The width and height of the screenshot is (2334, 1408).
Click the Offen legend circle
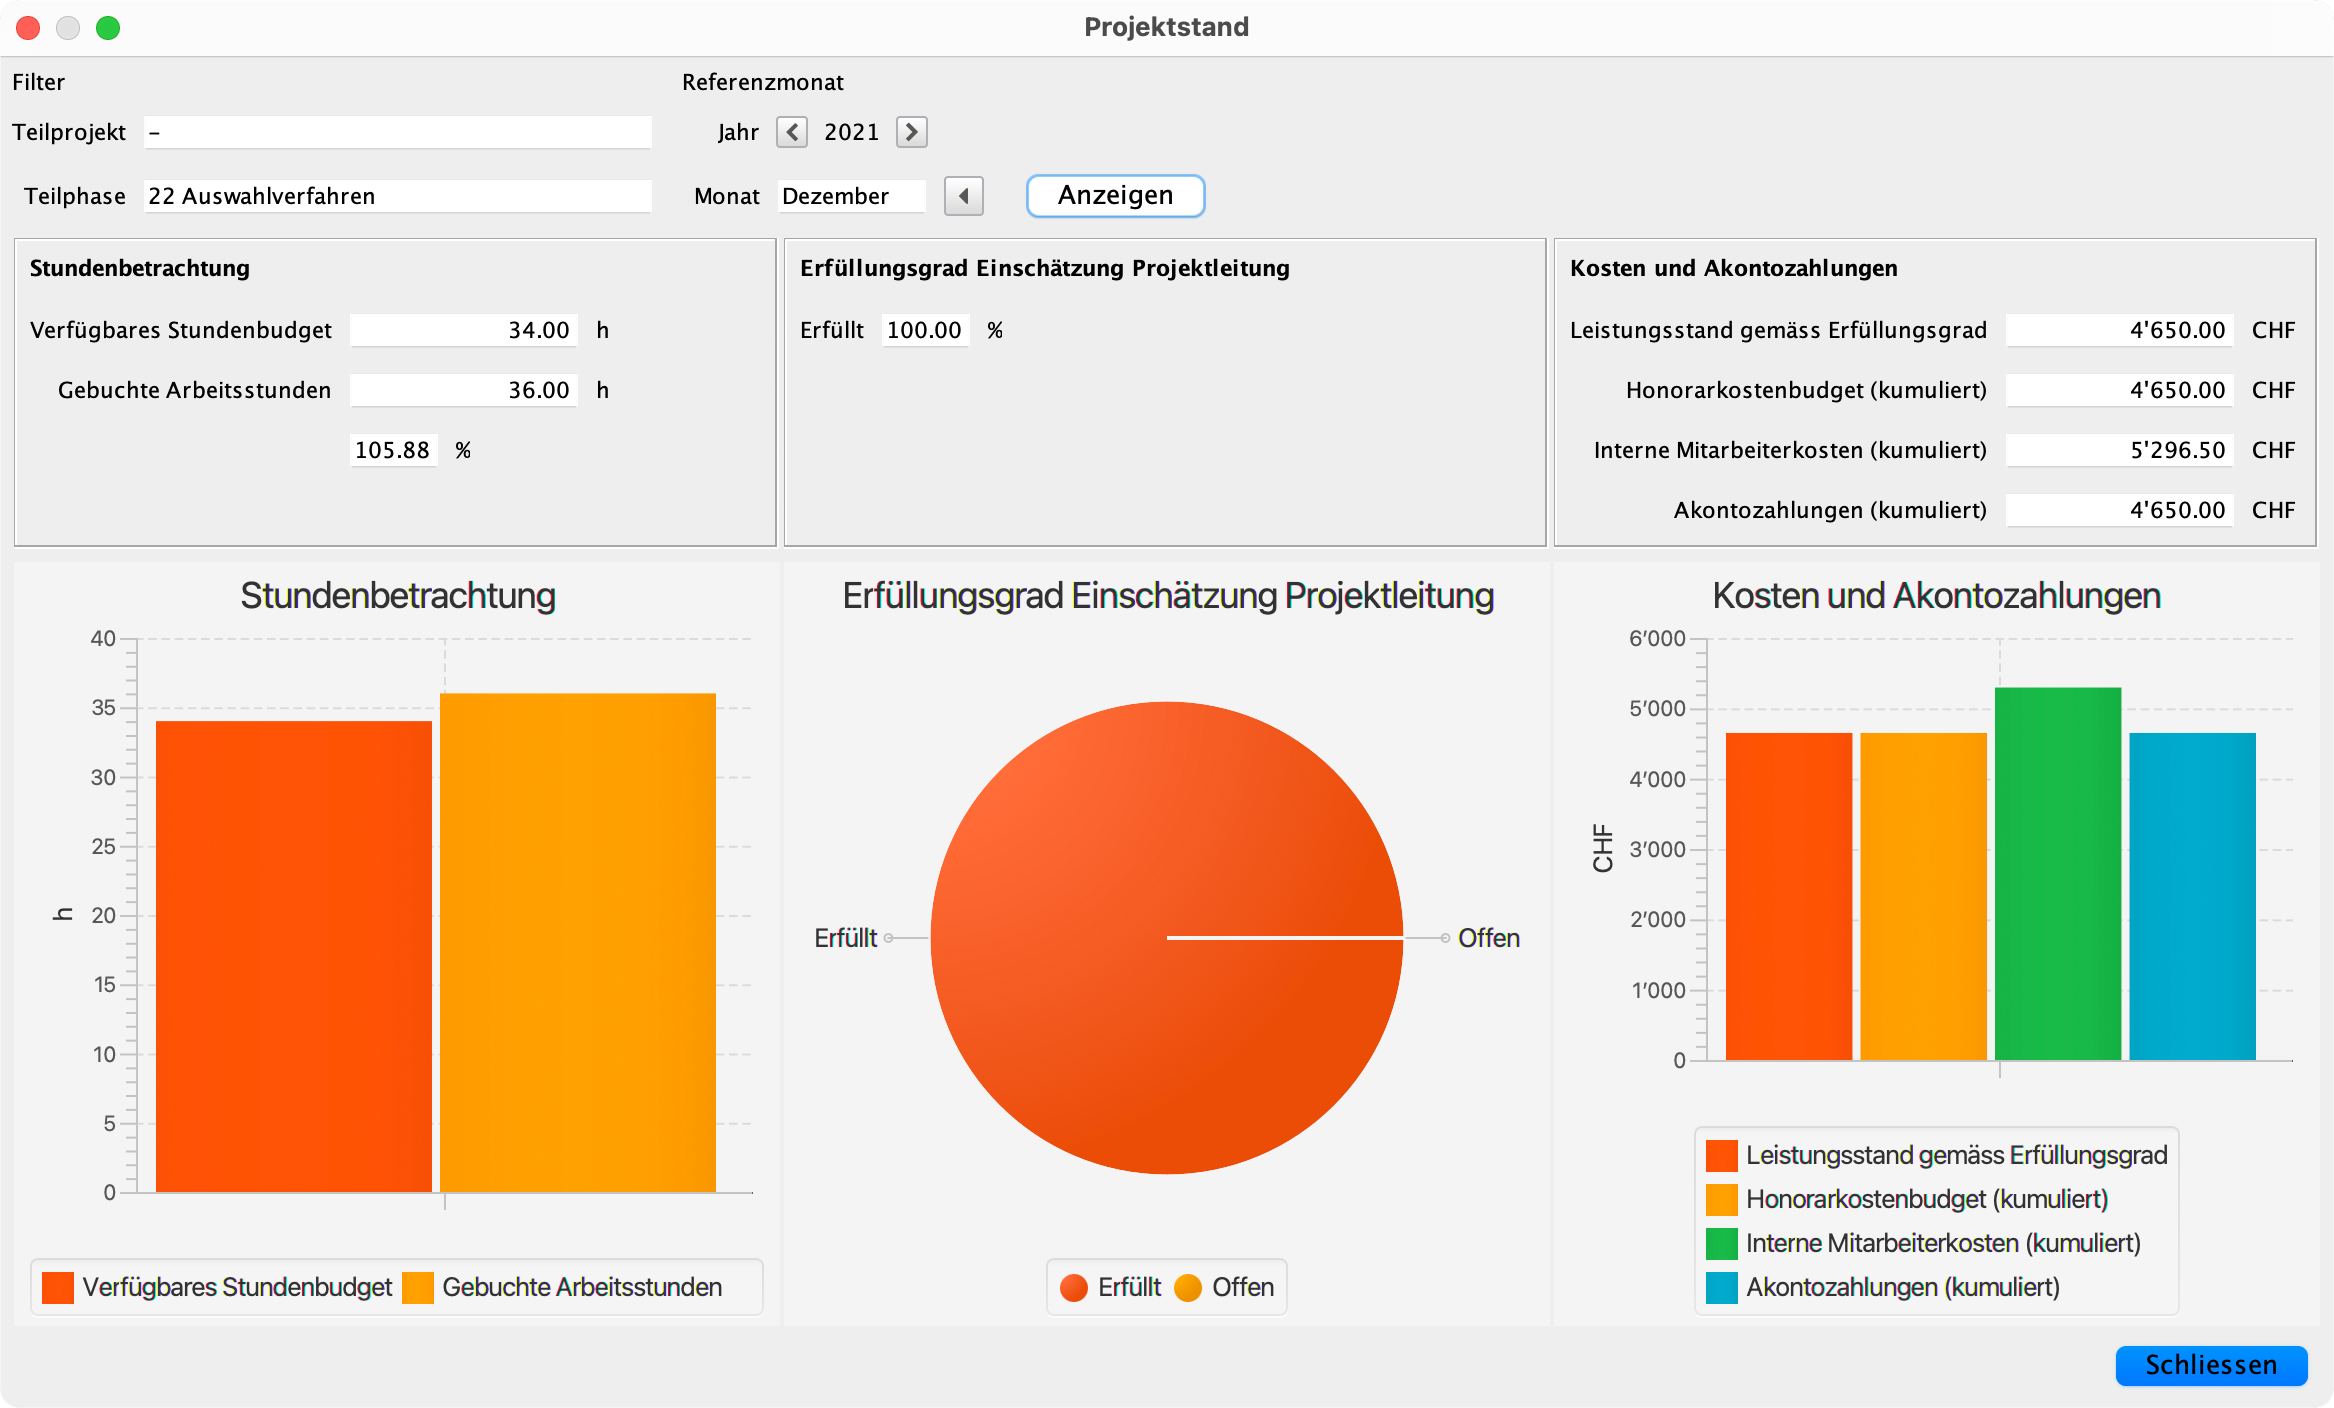tap(1188, 1288)
